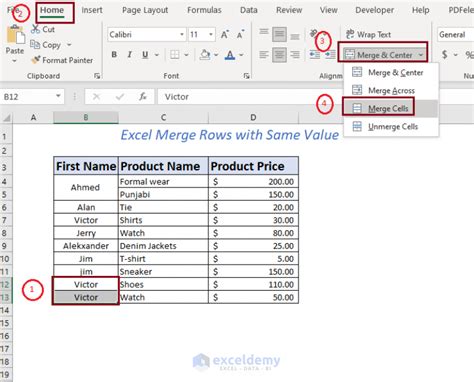Toggle Wrap Text
474x382 pixels.
368,34
